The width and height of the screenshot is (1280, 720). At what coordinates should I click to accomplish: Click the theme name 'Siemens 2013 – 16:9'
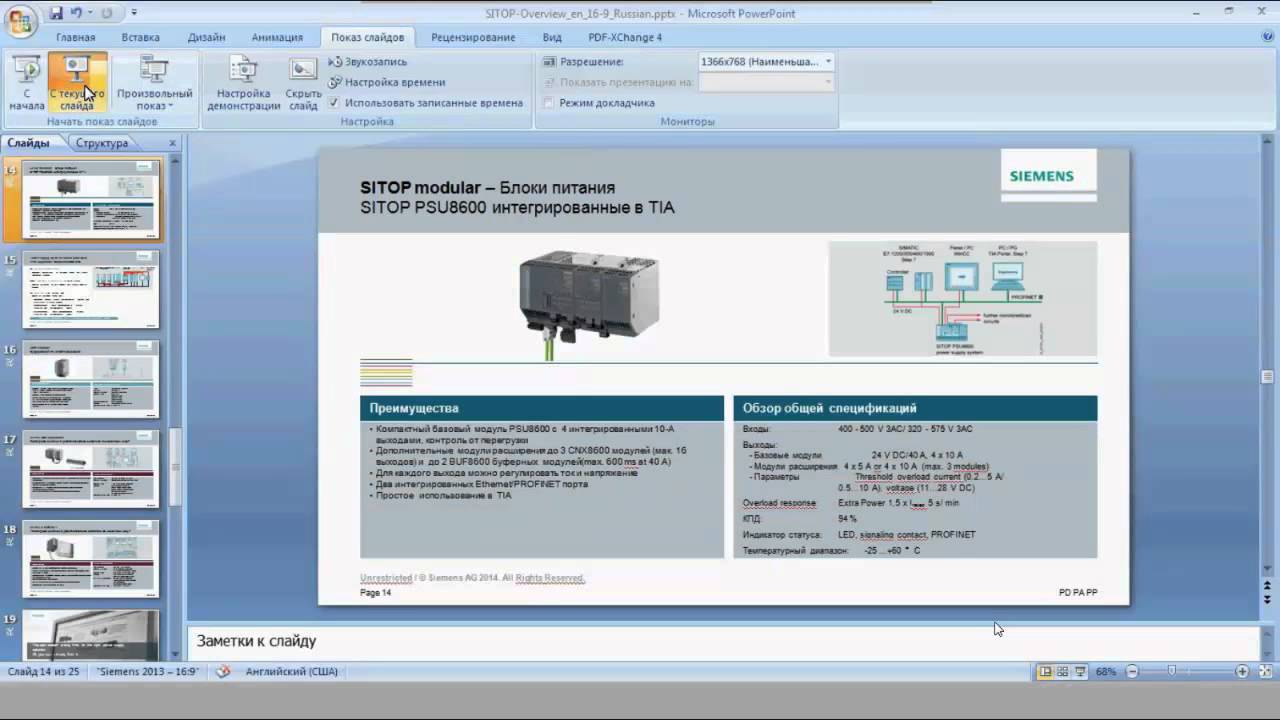click(x=147, y=672)
